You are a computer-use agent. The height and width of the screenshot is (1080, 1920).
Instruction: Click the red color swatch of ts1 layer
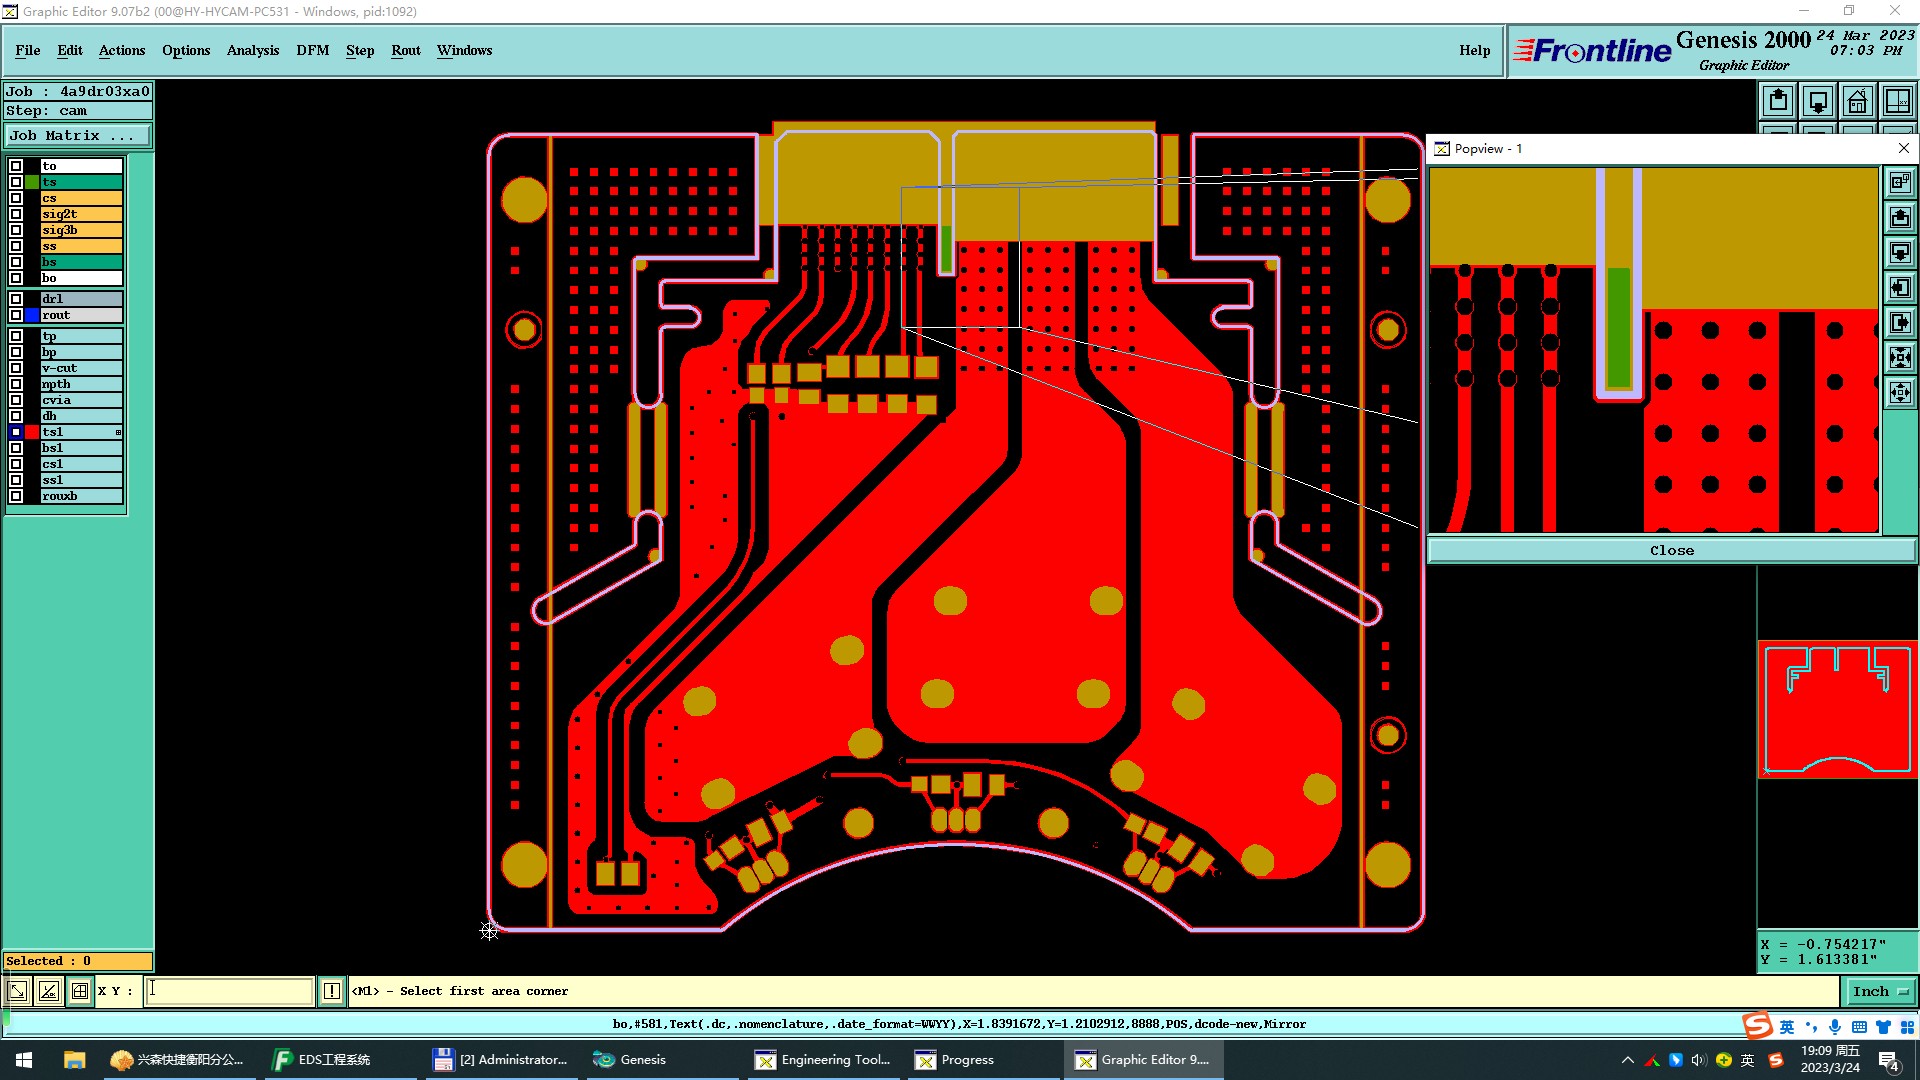[x=32, y=432]
